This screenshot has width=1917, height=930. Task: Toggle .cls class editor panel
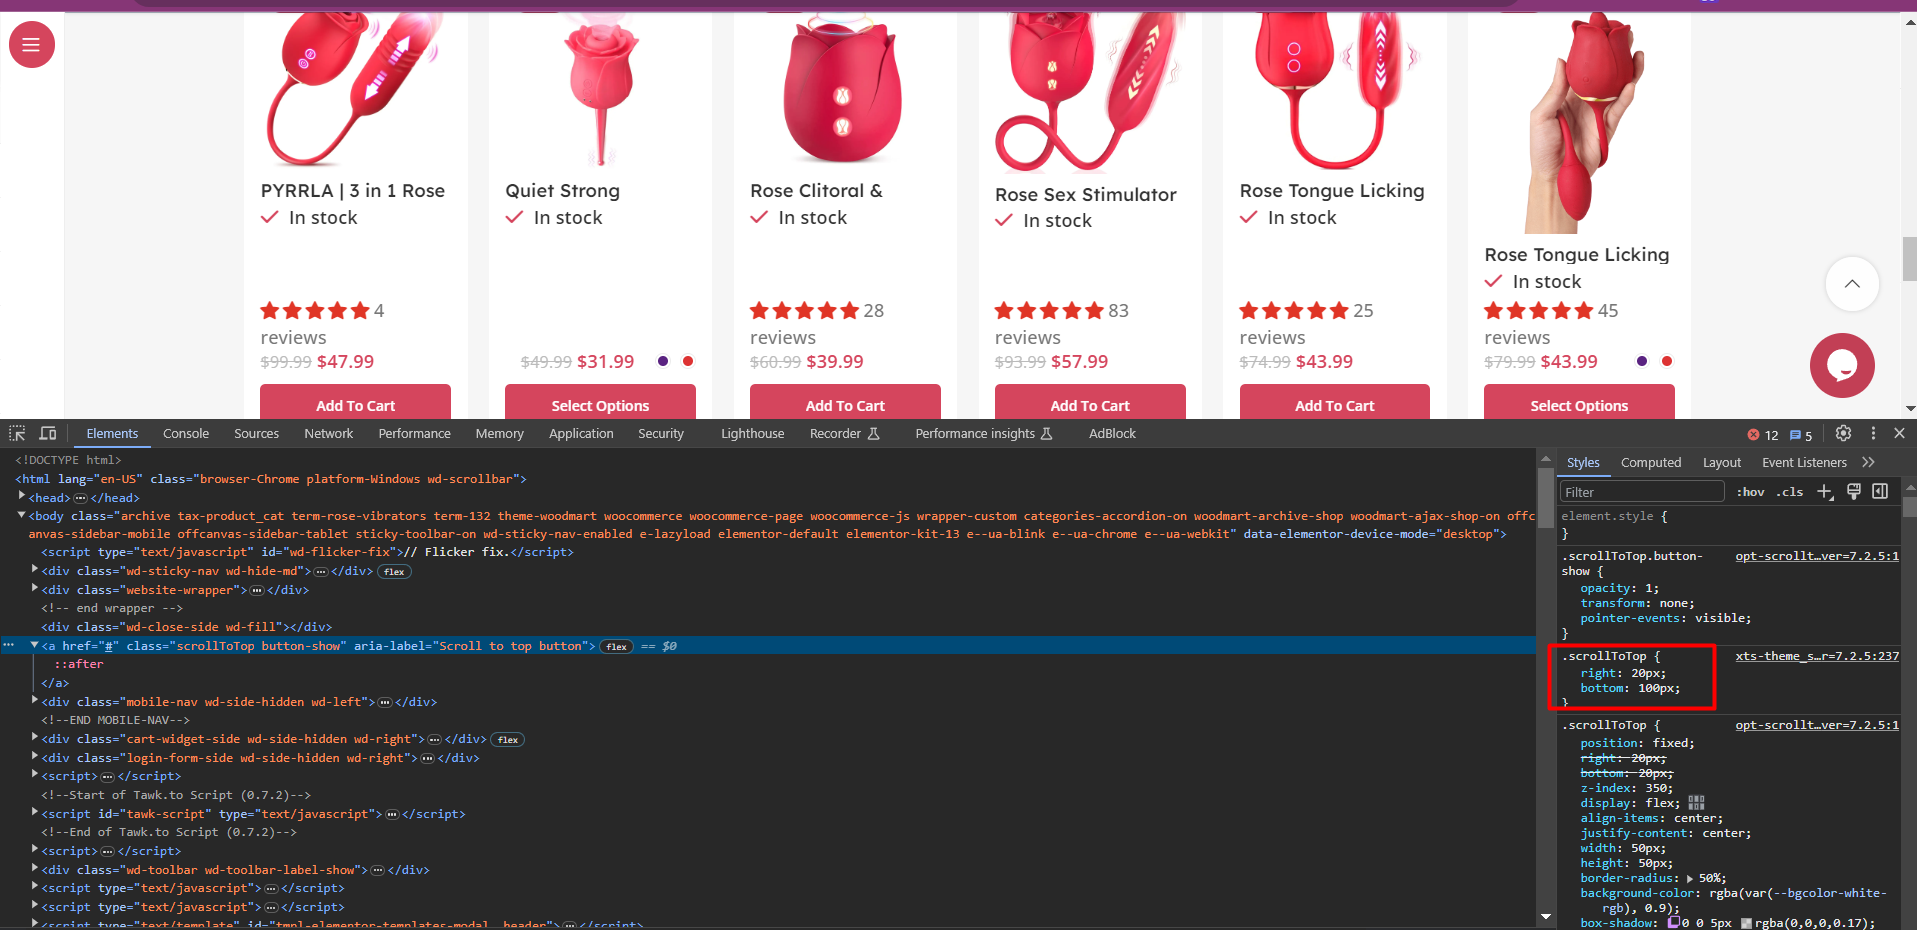click(1789, 492)
